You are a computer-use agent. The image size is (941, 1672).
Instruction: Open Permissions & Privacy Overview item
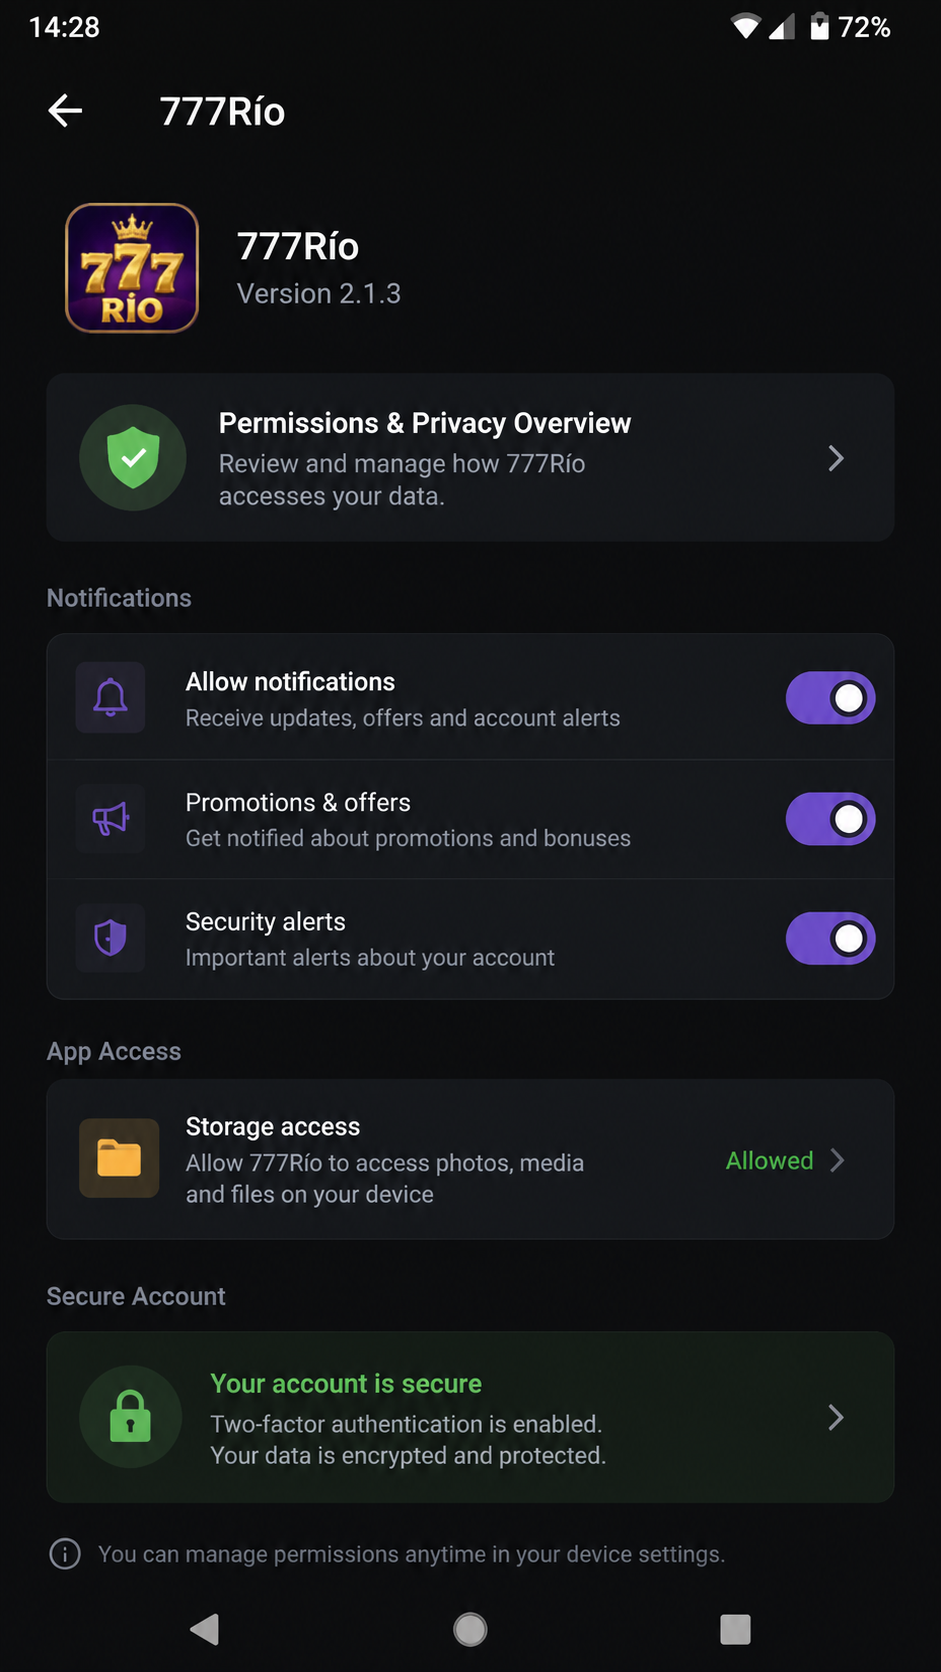click(470, 458)
